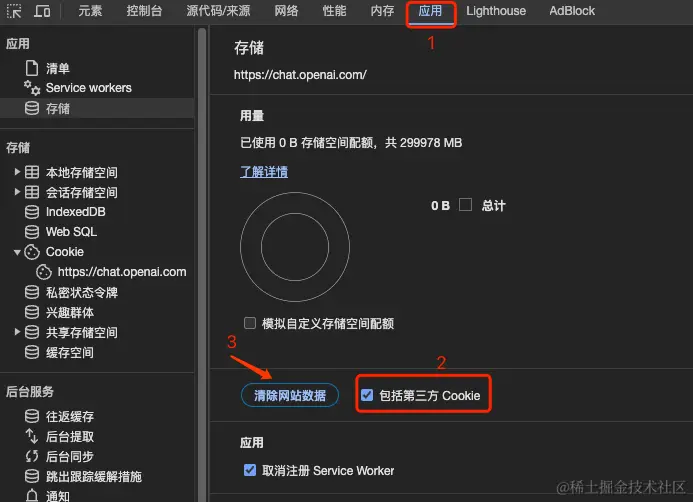
Task: Open the 存储 database icon under 应用
Action: tap(32, 108)
